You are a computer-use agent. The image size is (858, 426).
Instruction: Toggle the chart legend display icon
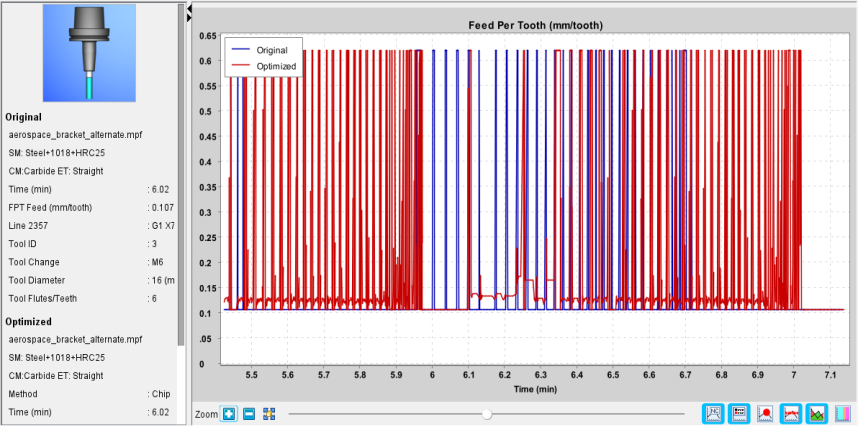coord(739,414)
